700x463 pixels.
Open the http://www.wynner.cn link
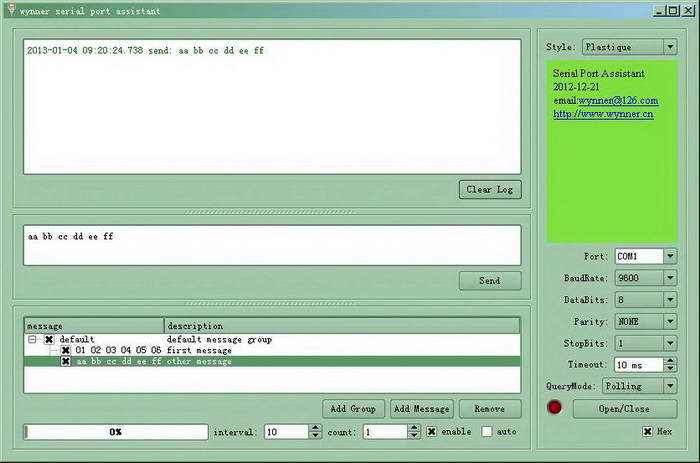coord(603,114)
